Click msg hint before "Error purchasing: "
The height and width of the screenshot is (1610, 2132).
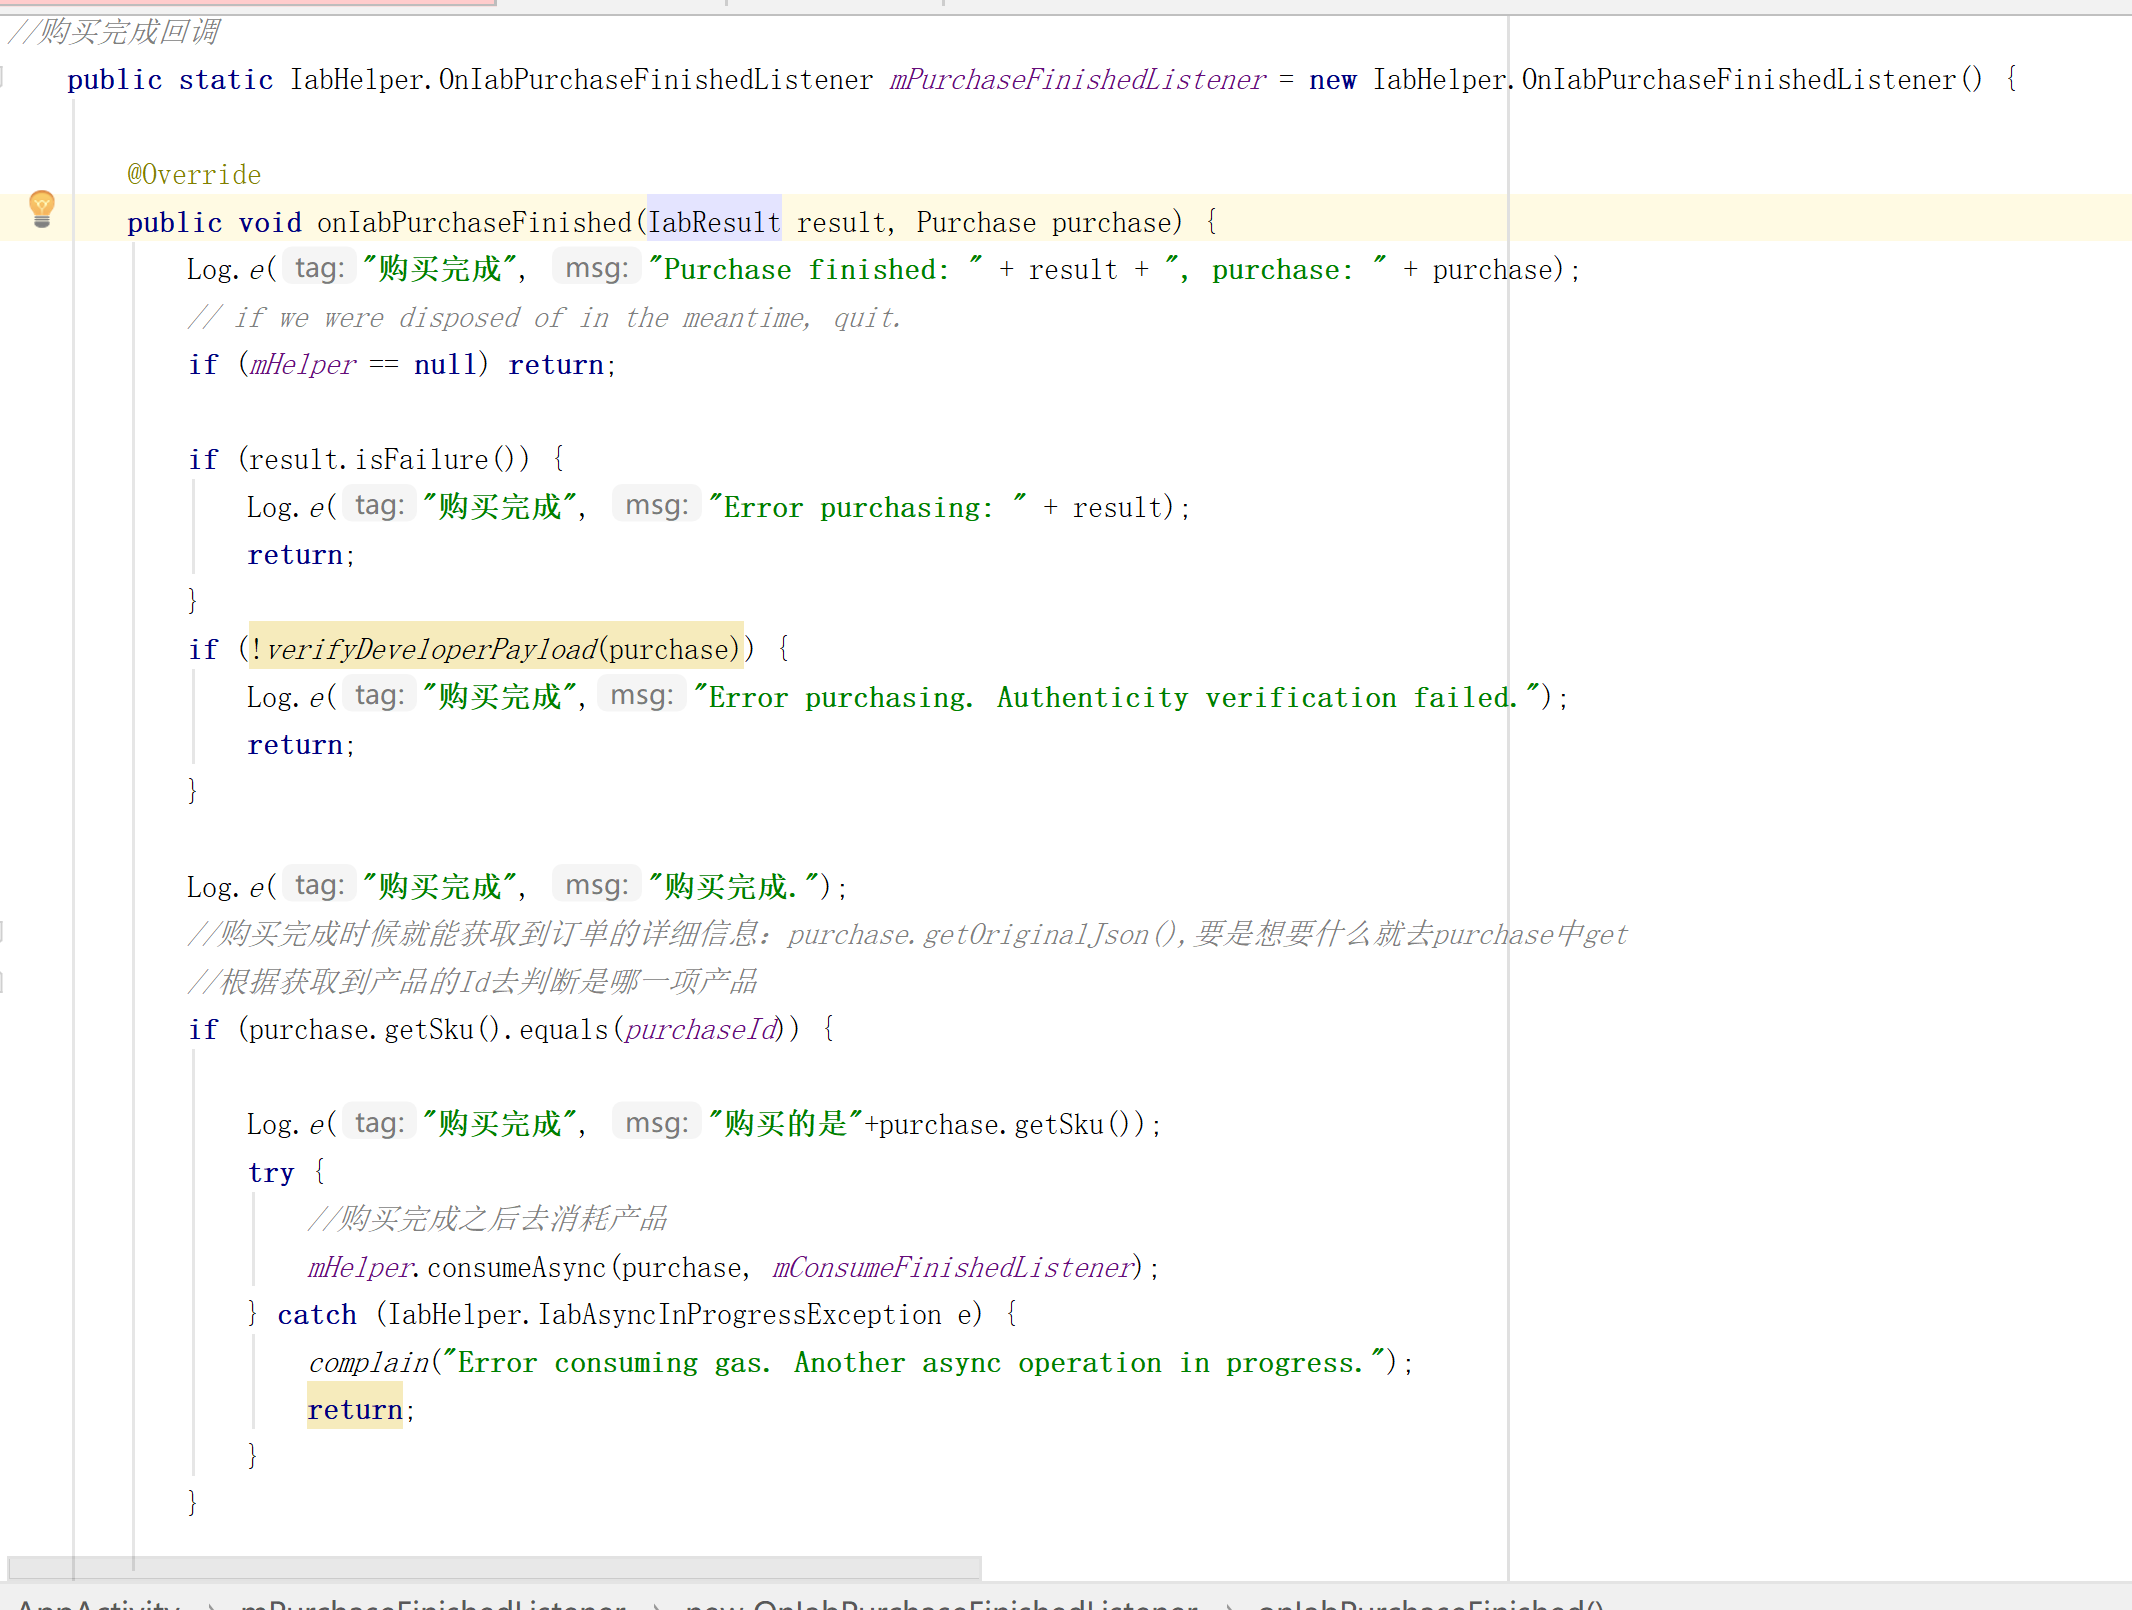656,506
